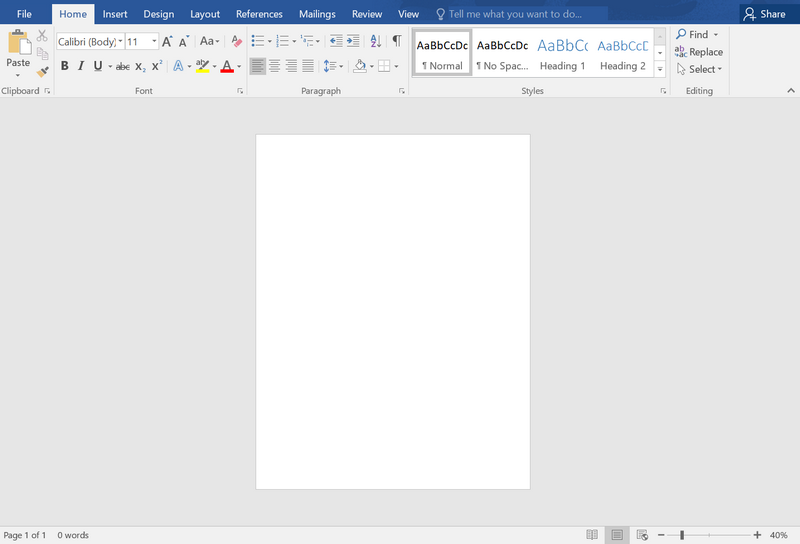Toggle Italic formatting
Screen dimensions: 800x544
point(81,66)
